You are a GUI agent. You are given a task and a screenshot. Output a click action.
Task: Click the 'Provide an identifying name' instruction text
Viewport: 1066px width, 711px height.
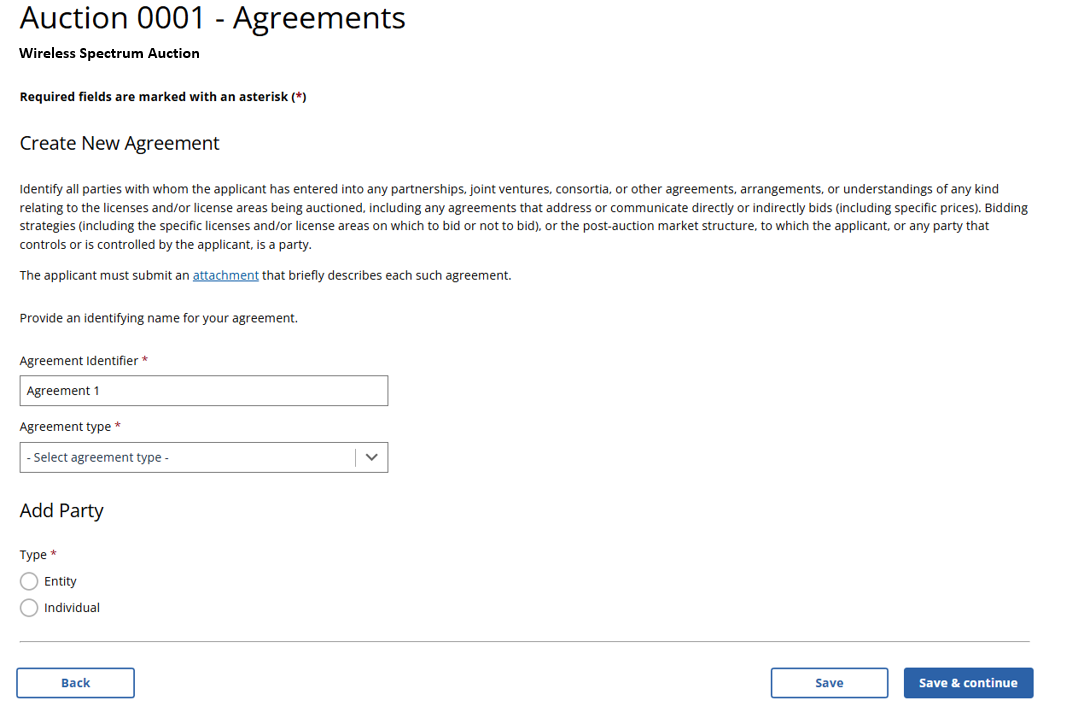tap(158, 319)
